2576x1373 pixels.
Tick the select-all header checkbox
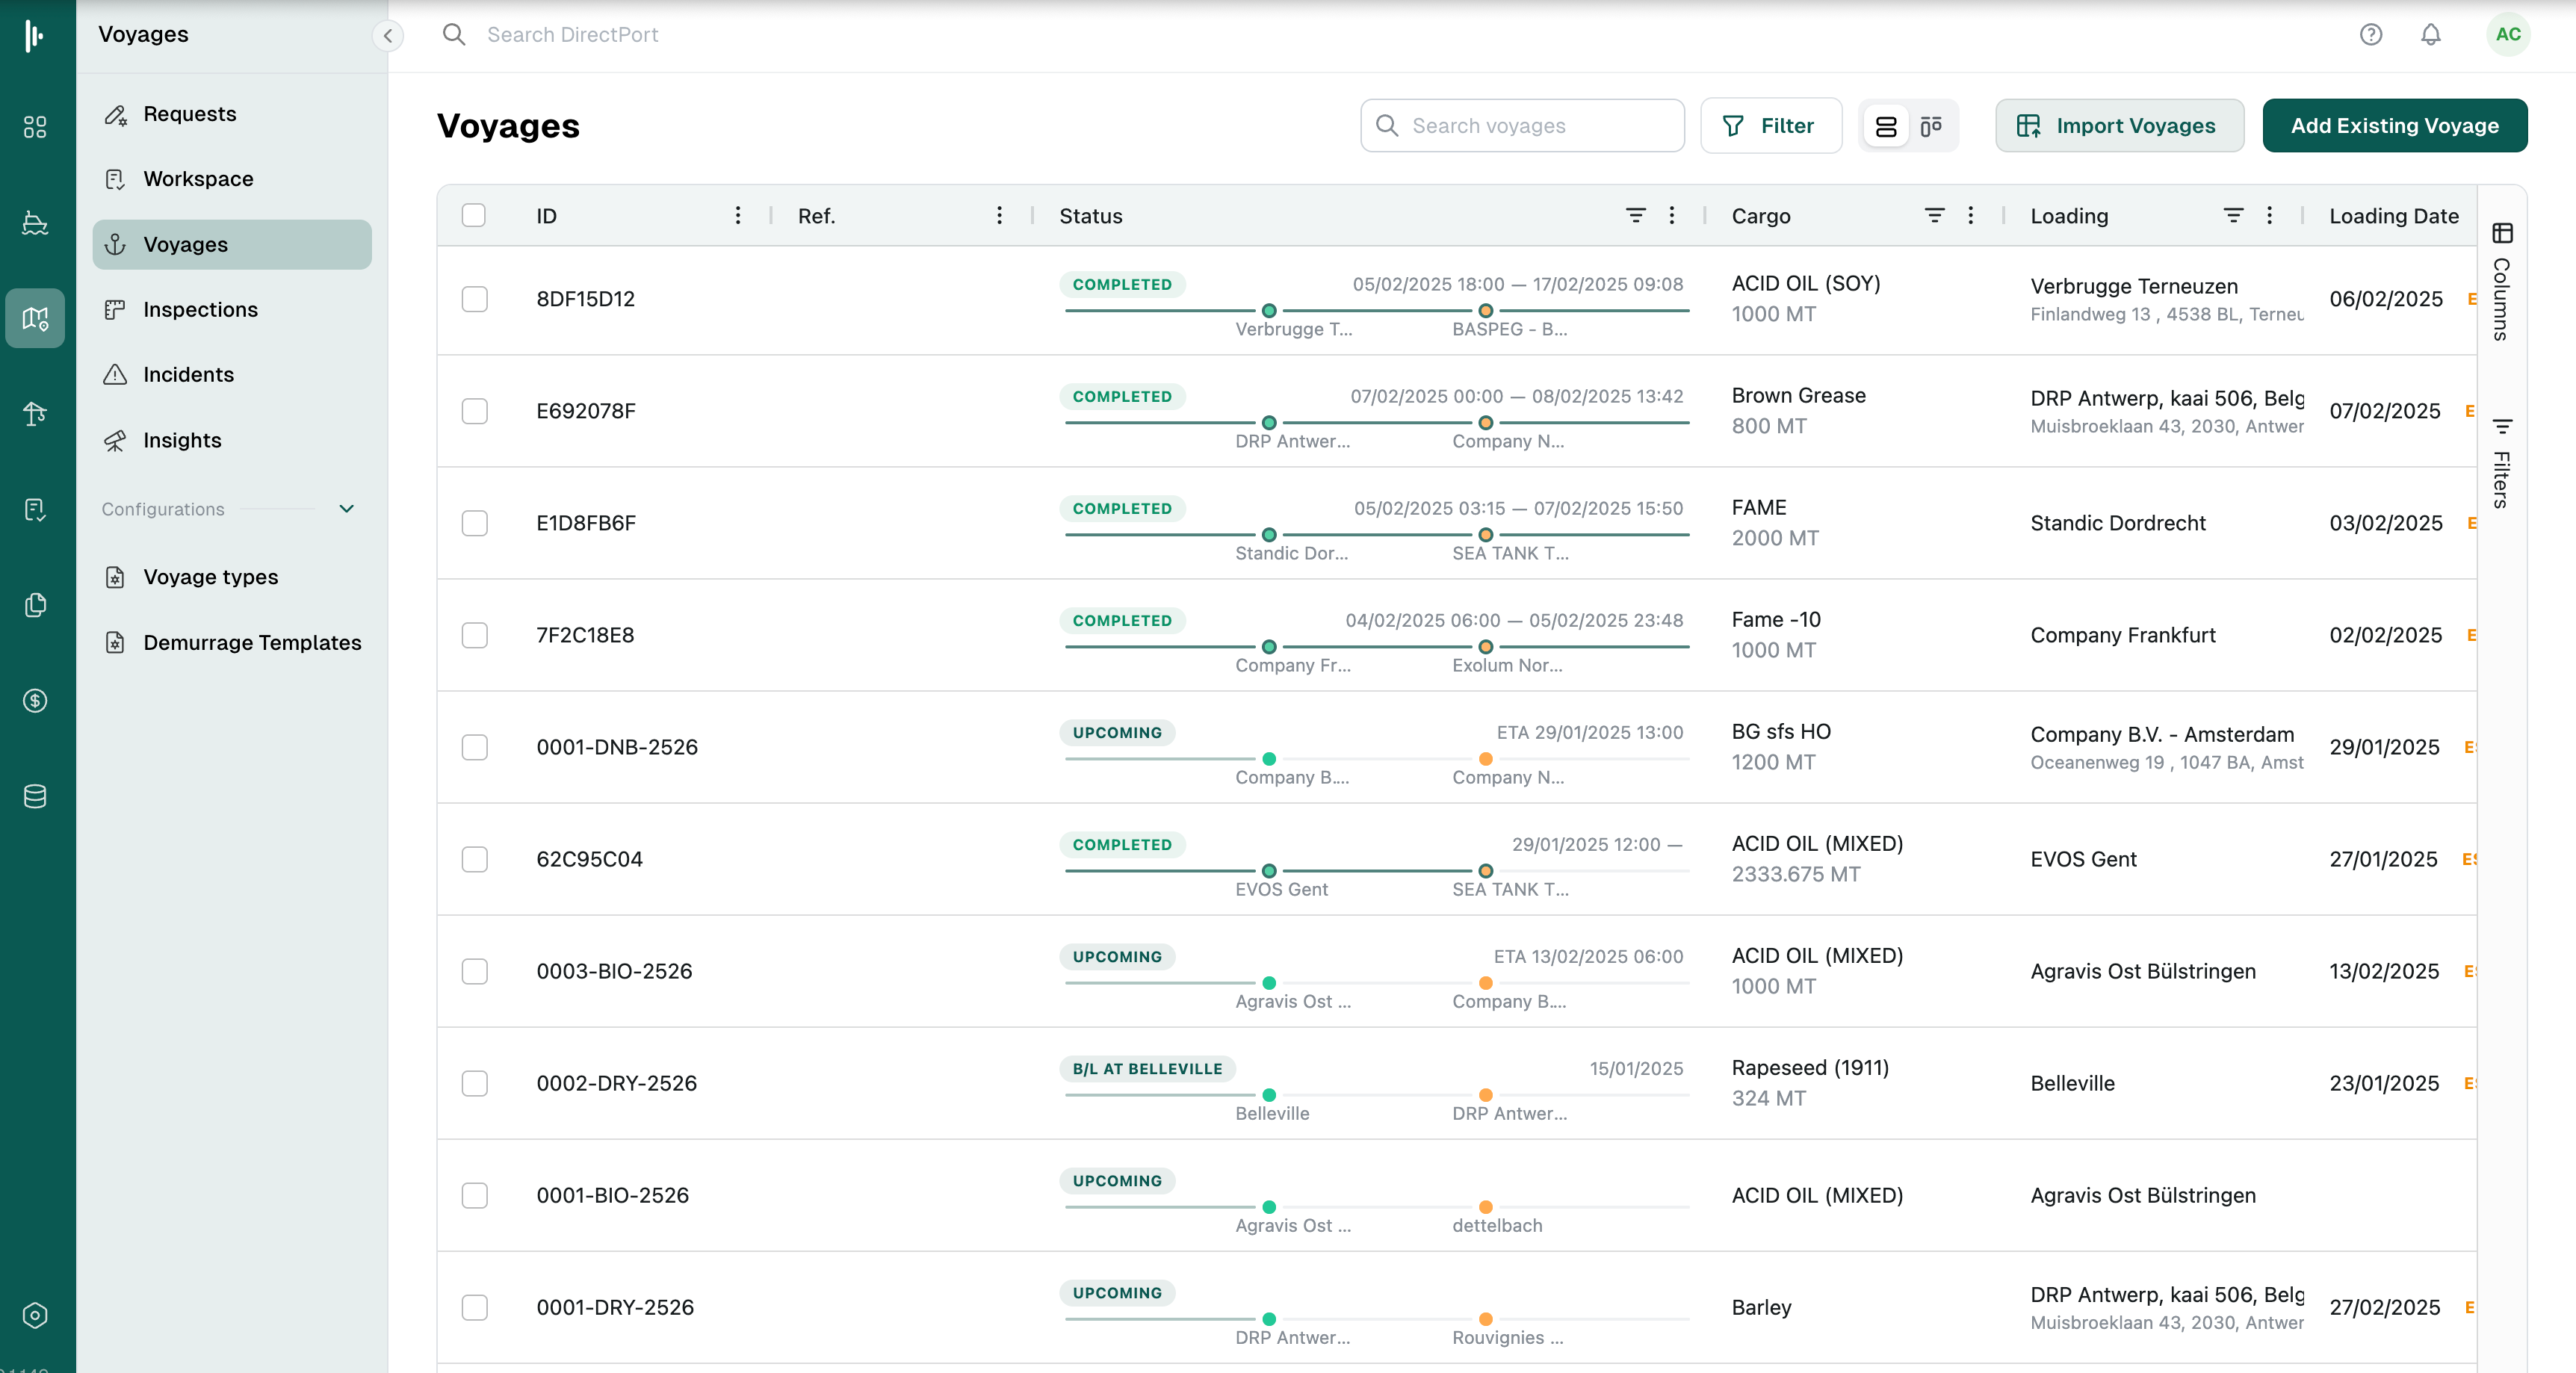coord(474,216)
